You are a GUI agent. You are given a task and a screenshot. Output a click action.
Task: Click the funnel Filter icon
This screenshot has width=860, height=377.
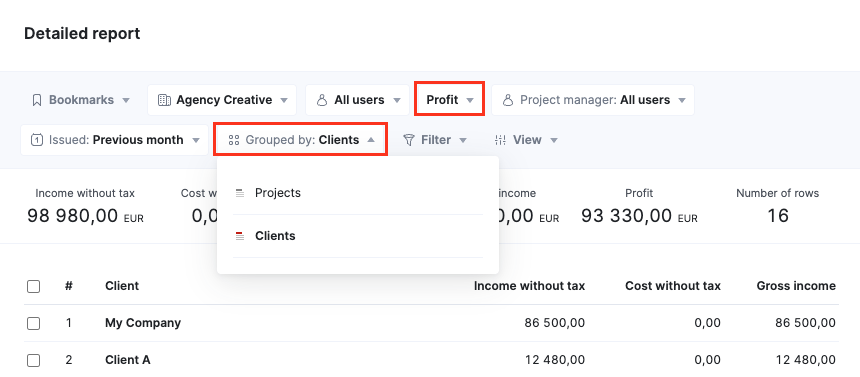409,140
